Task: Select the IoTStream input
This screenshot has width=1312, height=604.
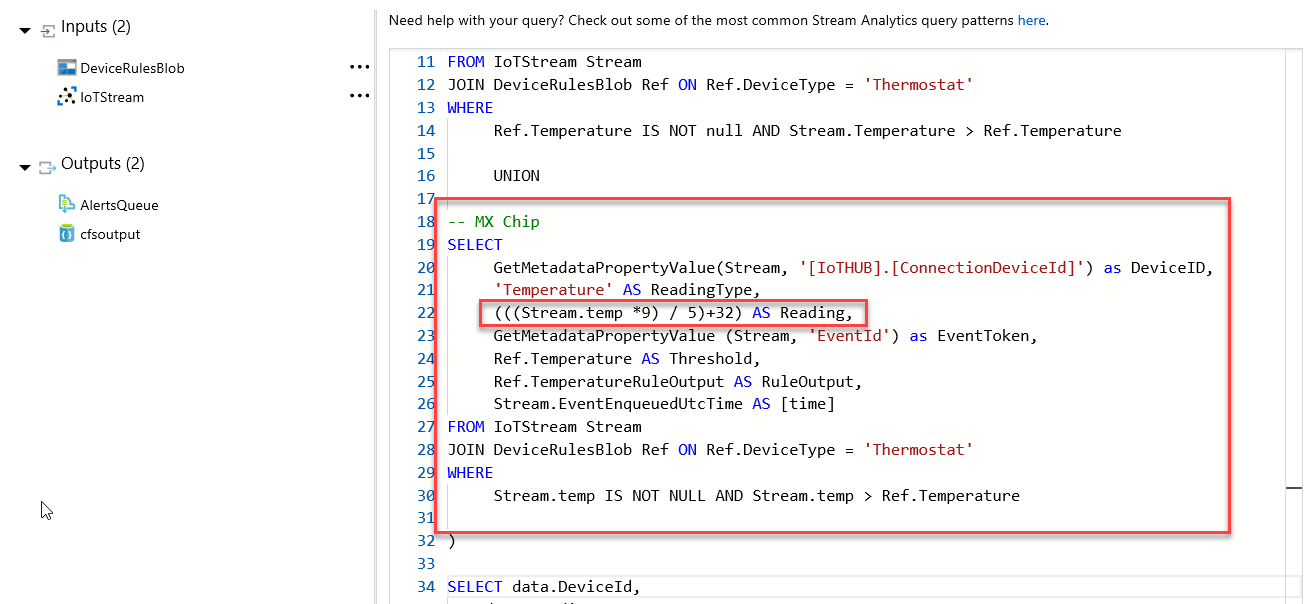Action: point(112,97)
